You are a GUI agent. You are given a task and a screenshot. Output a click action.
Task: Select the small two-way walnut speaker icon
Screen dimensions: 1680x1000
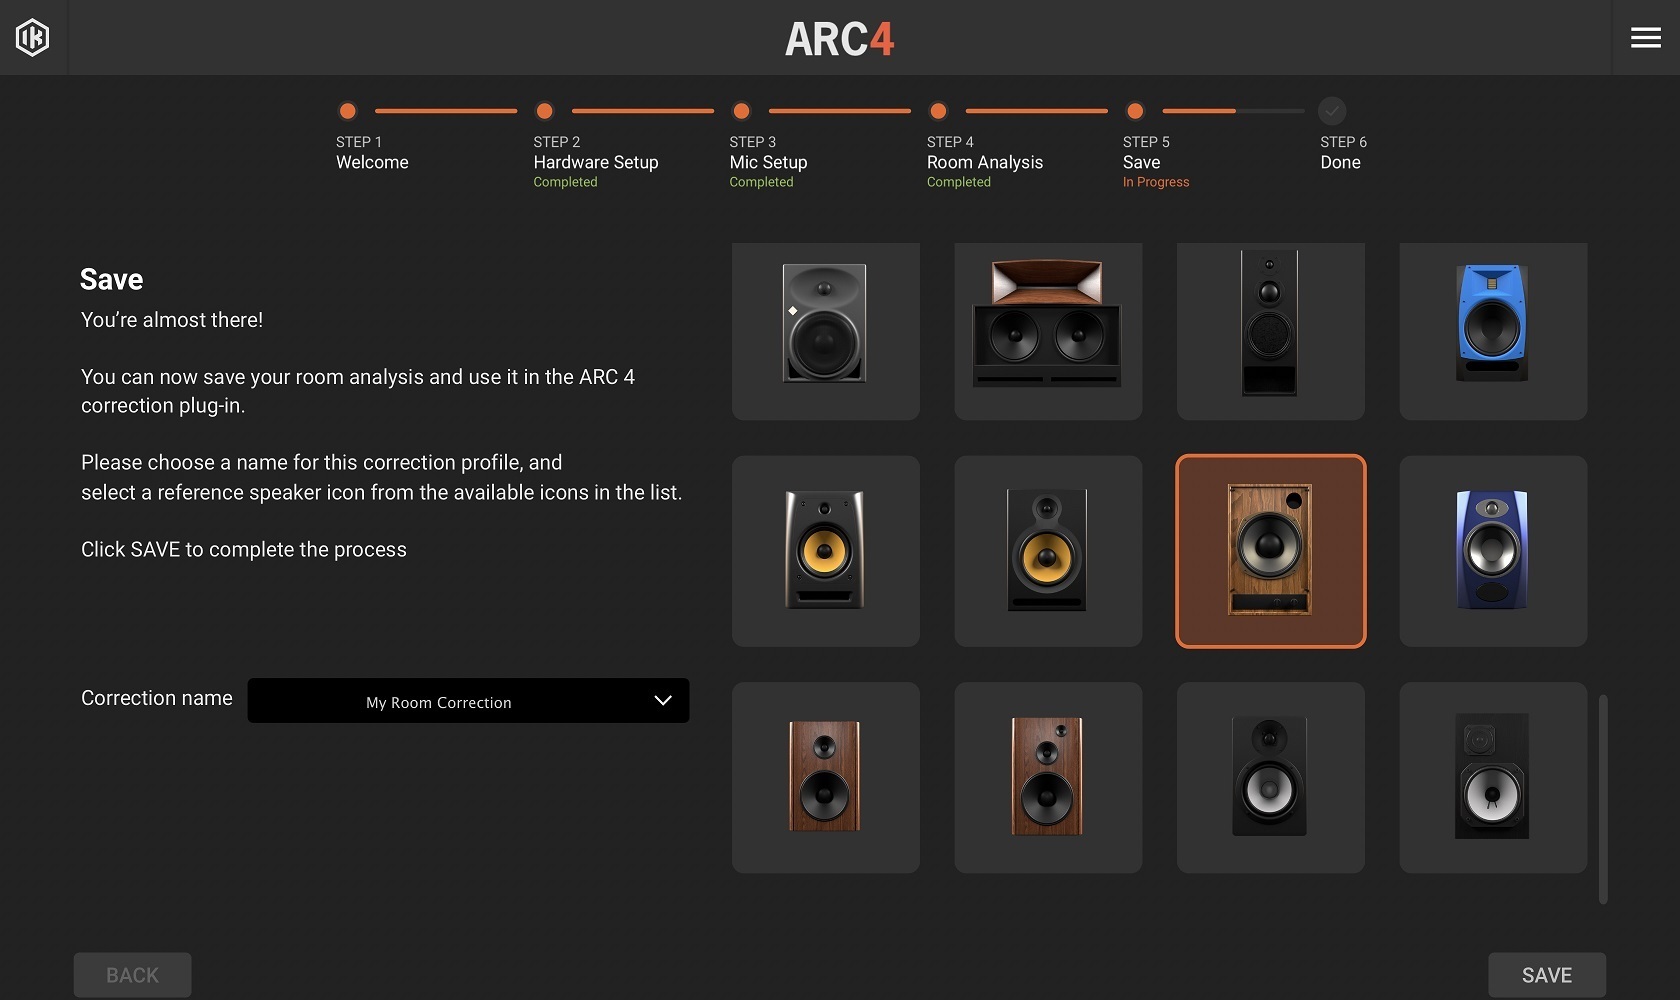tap(825, 777)
